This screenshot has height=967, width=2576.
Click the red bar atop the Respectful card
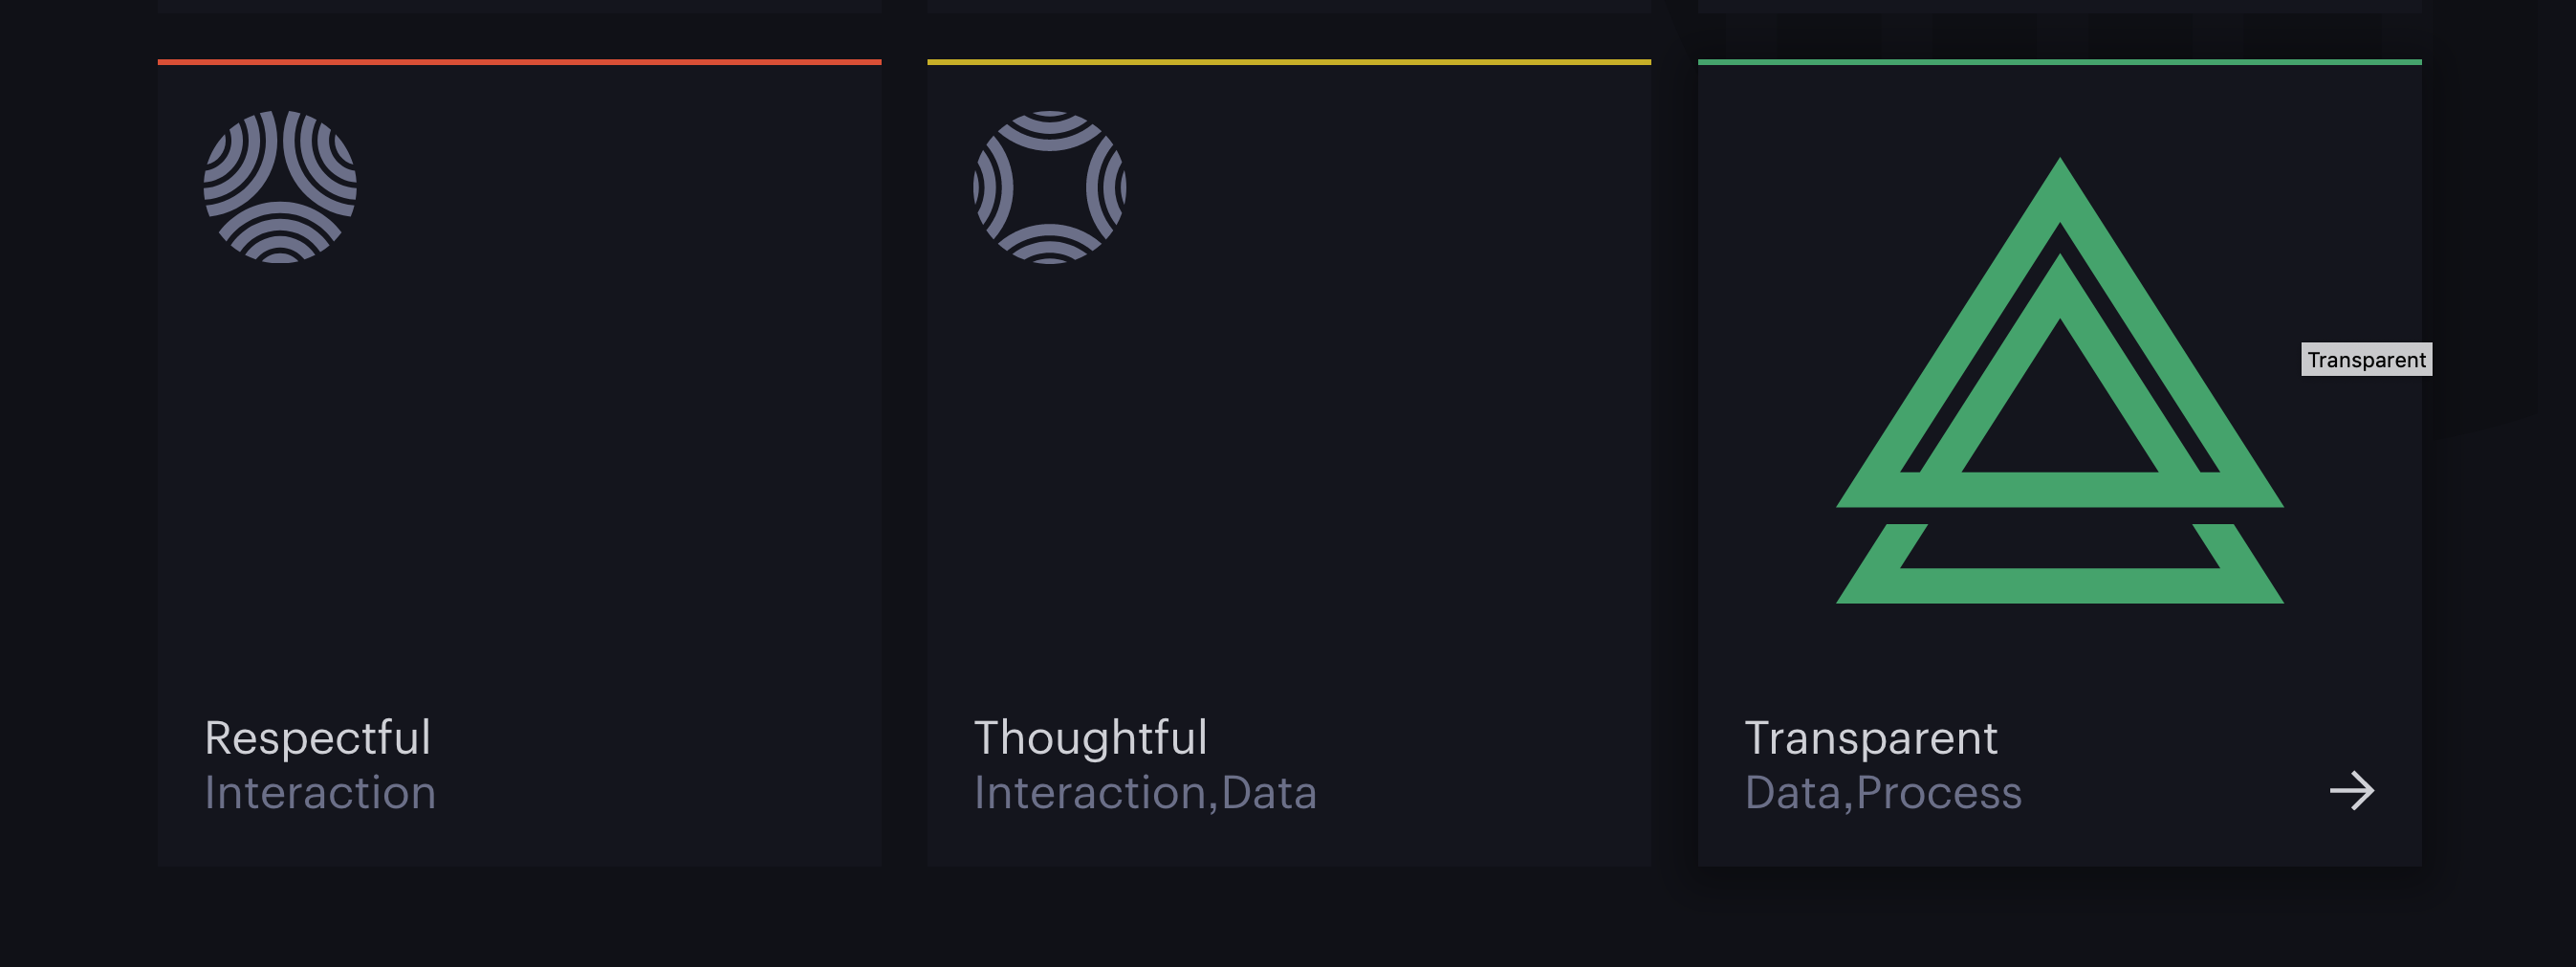coord(519,62)
